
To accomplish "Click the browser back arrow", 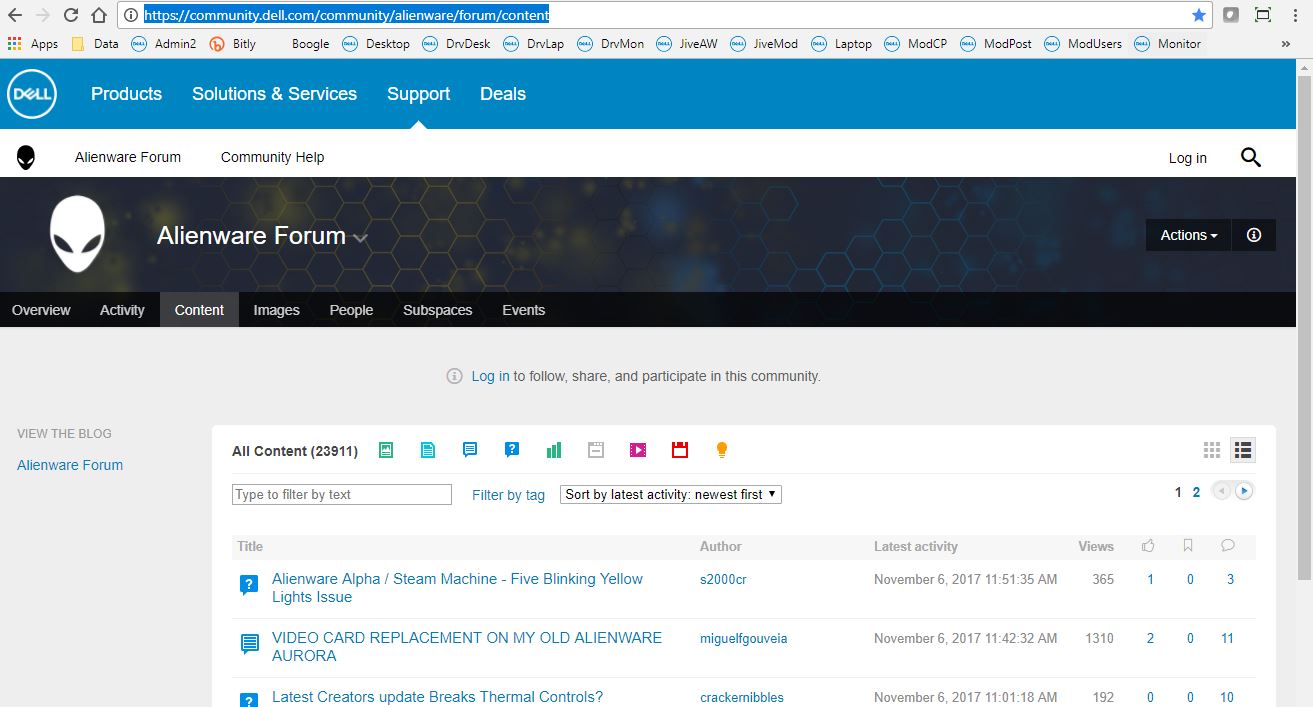I will click(14, 15).
